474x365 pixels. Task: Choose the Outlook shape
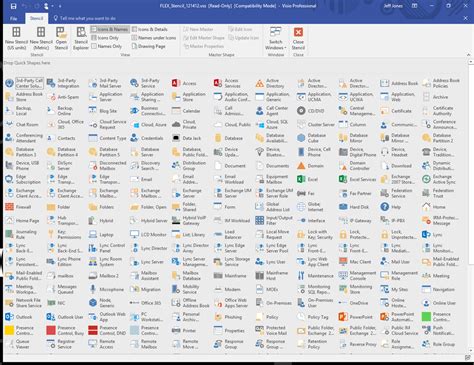[19, 317]
